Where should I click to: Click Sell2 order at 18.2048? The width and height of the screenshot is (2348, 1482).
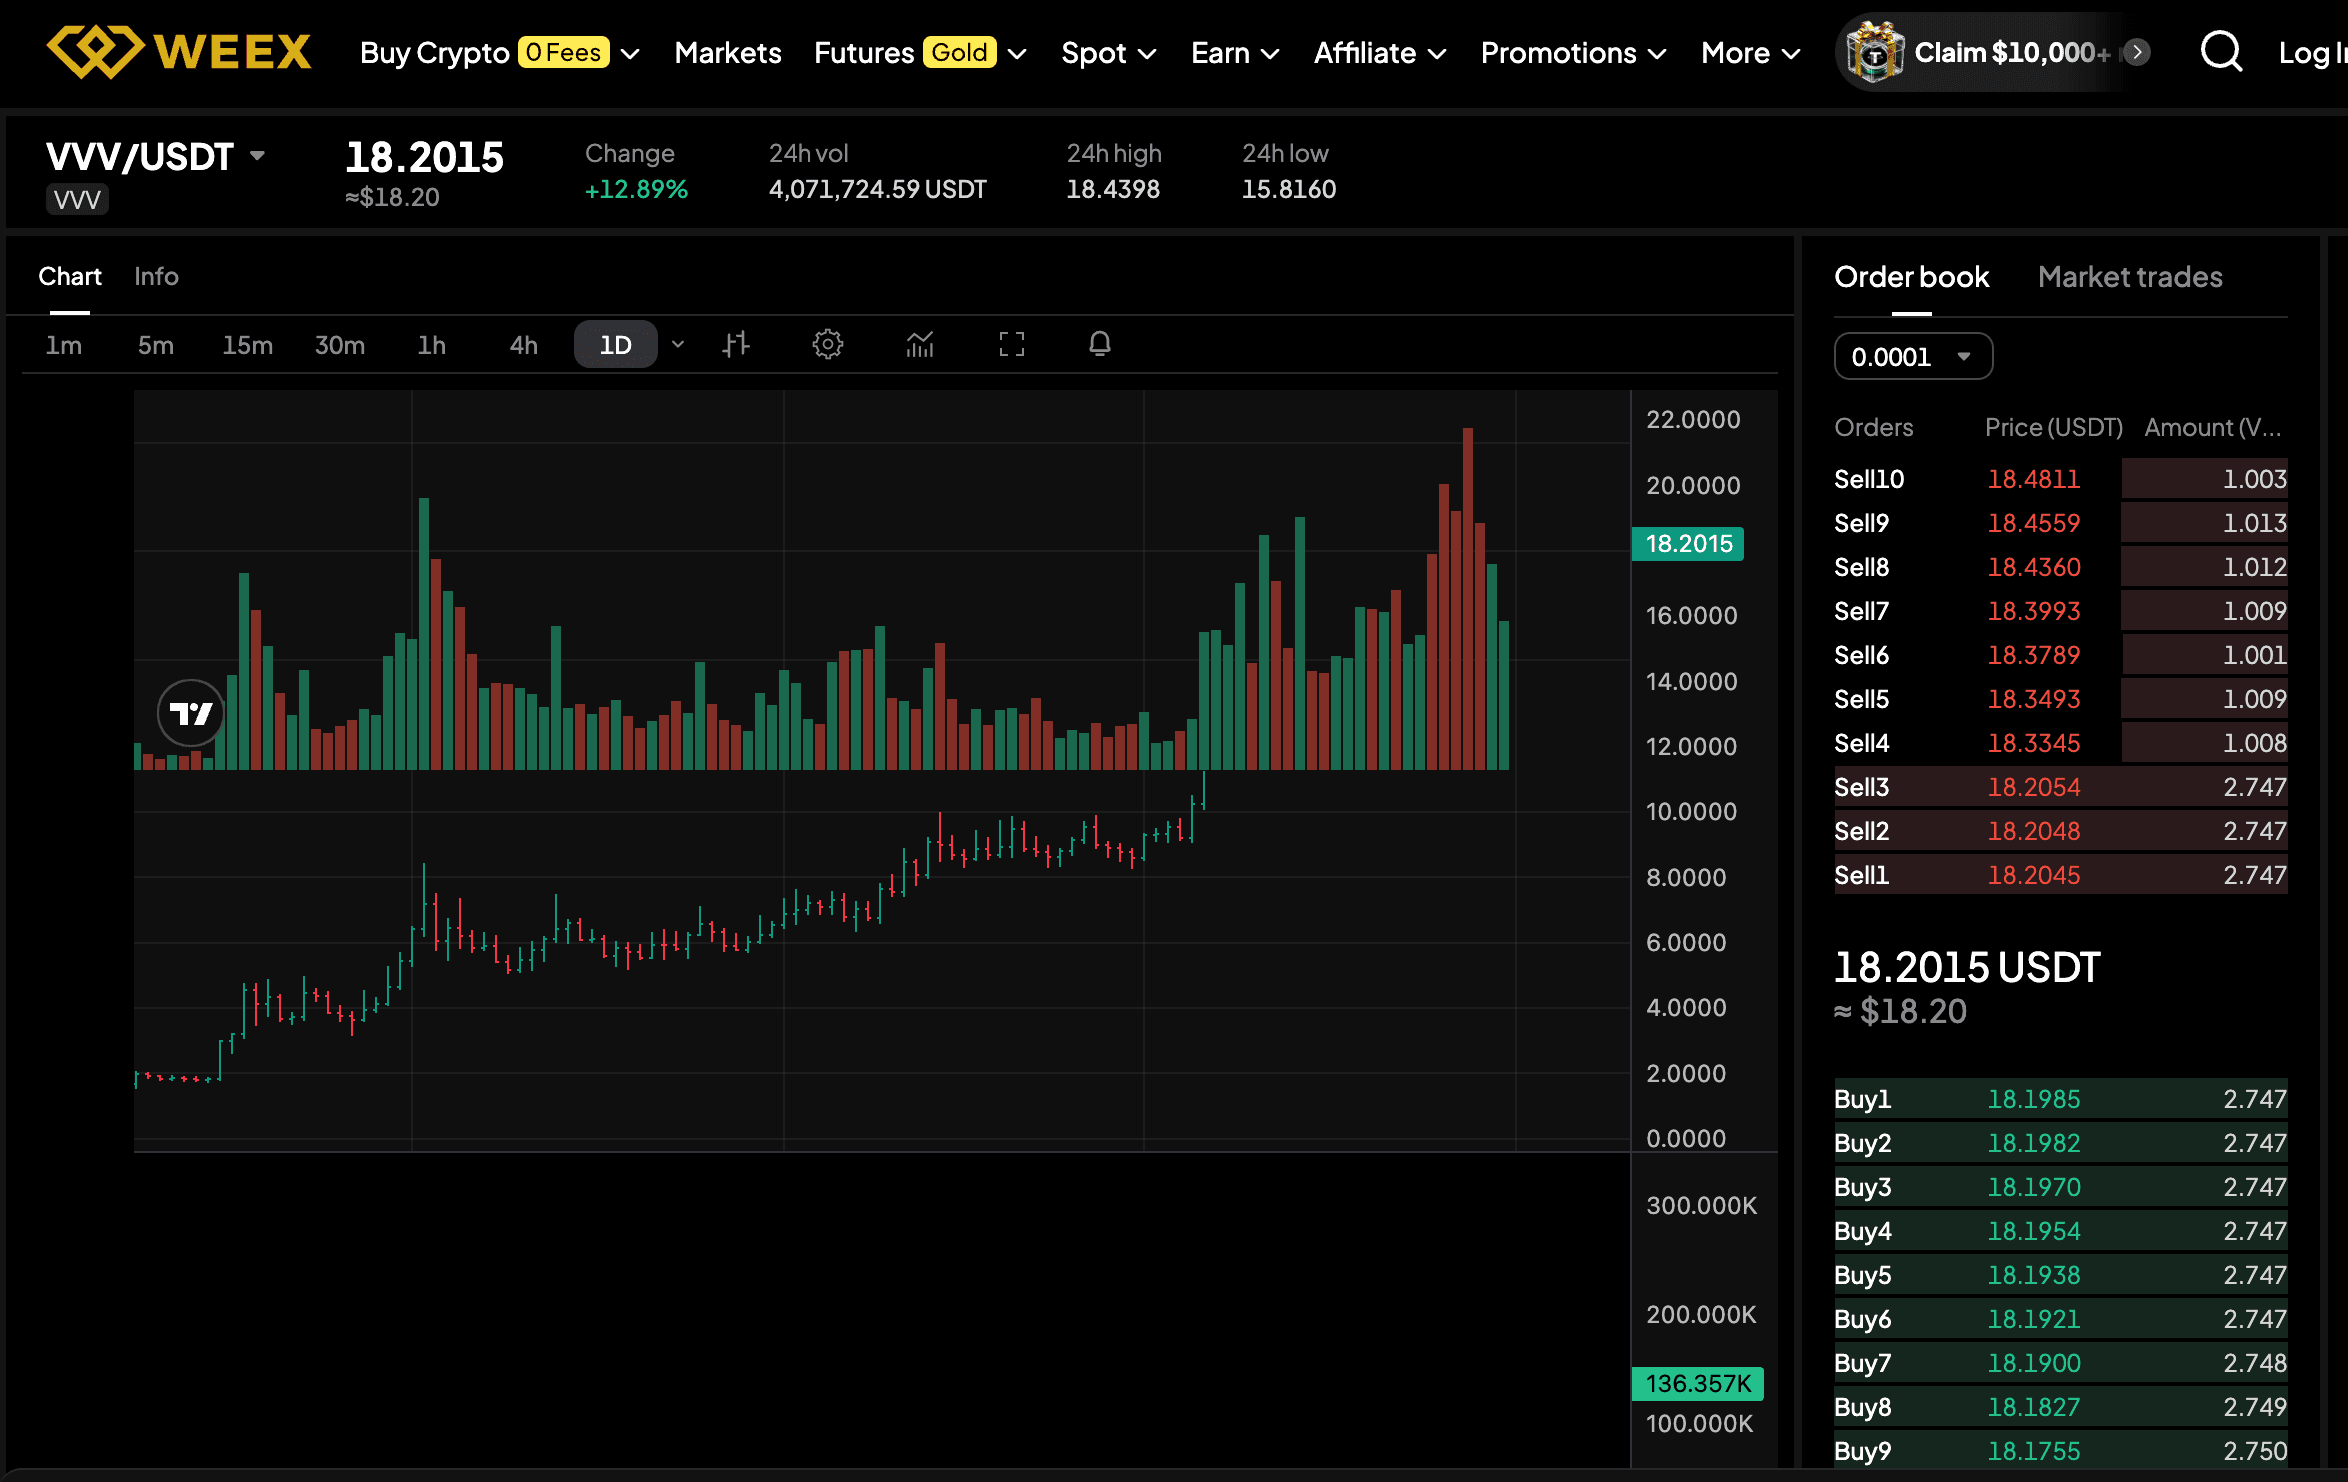click(2060, 831)
